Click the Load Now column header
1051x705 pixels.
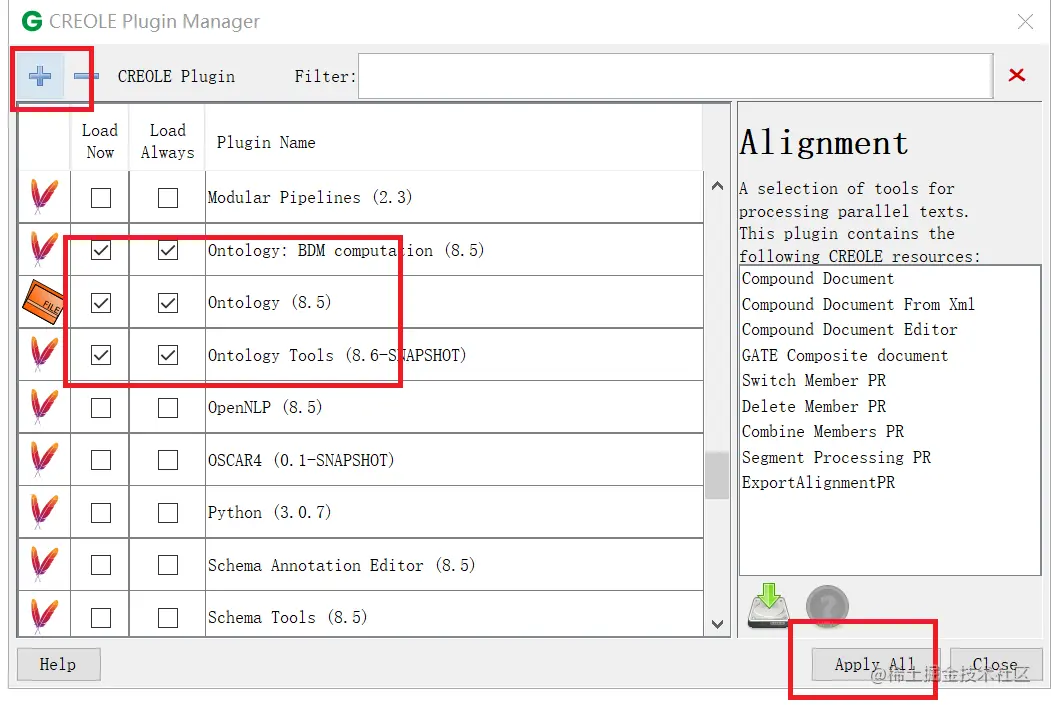pos(100,141)
